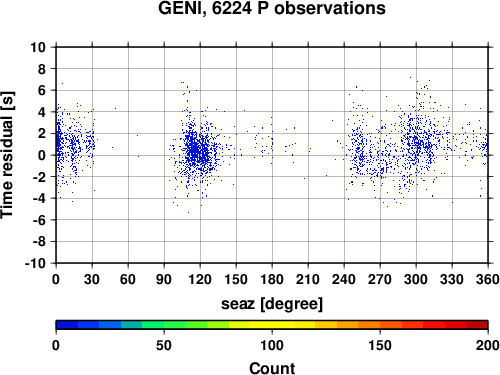Click x-axis tick label '180'
Screen dimensions: 500x375
[x=272, y=279]
